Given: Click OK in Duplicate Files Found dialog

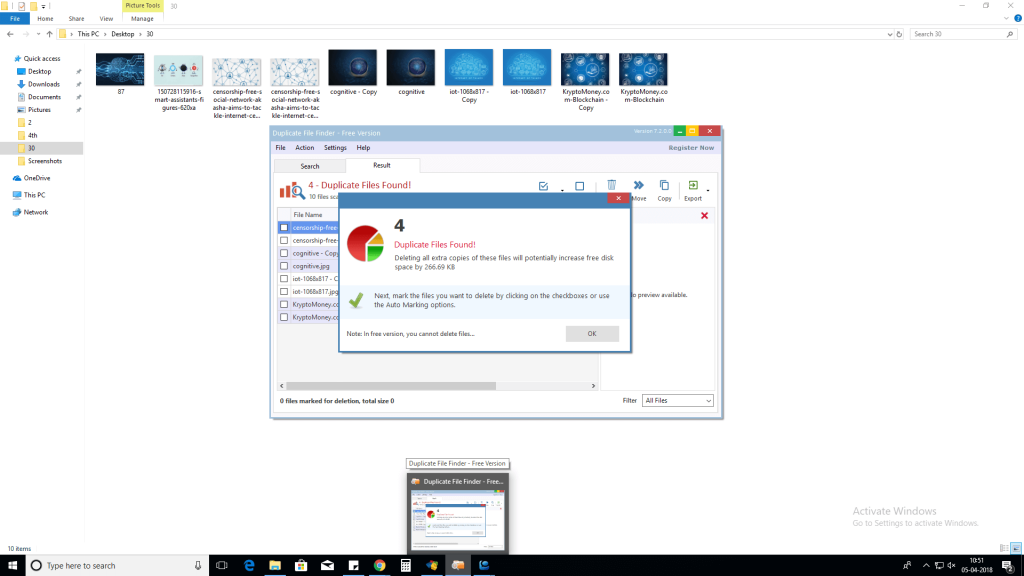Looking at the screenshot, I should point(592,334).
